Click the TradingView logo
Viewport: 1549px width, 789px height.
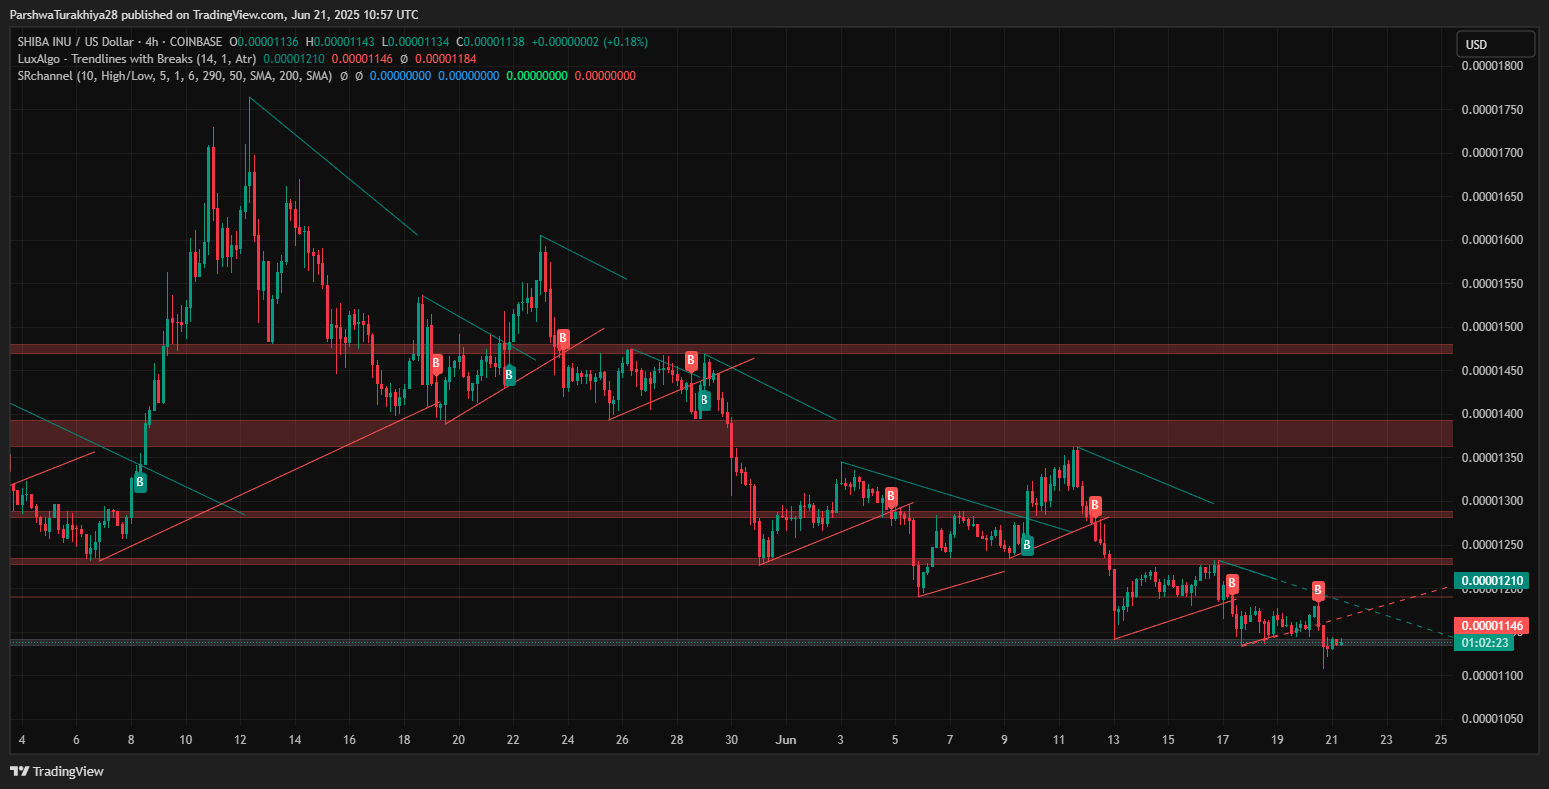tap(57, 771)
